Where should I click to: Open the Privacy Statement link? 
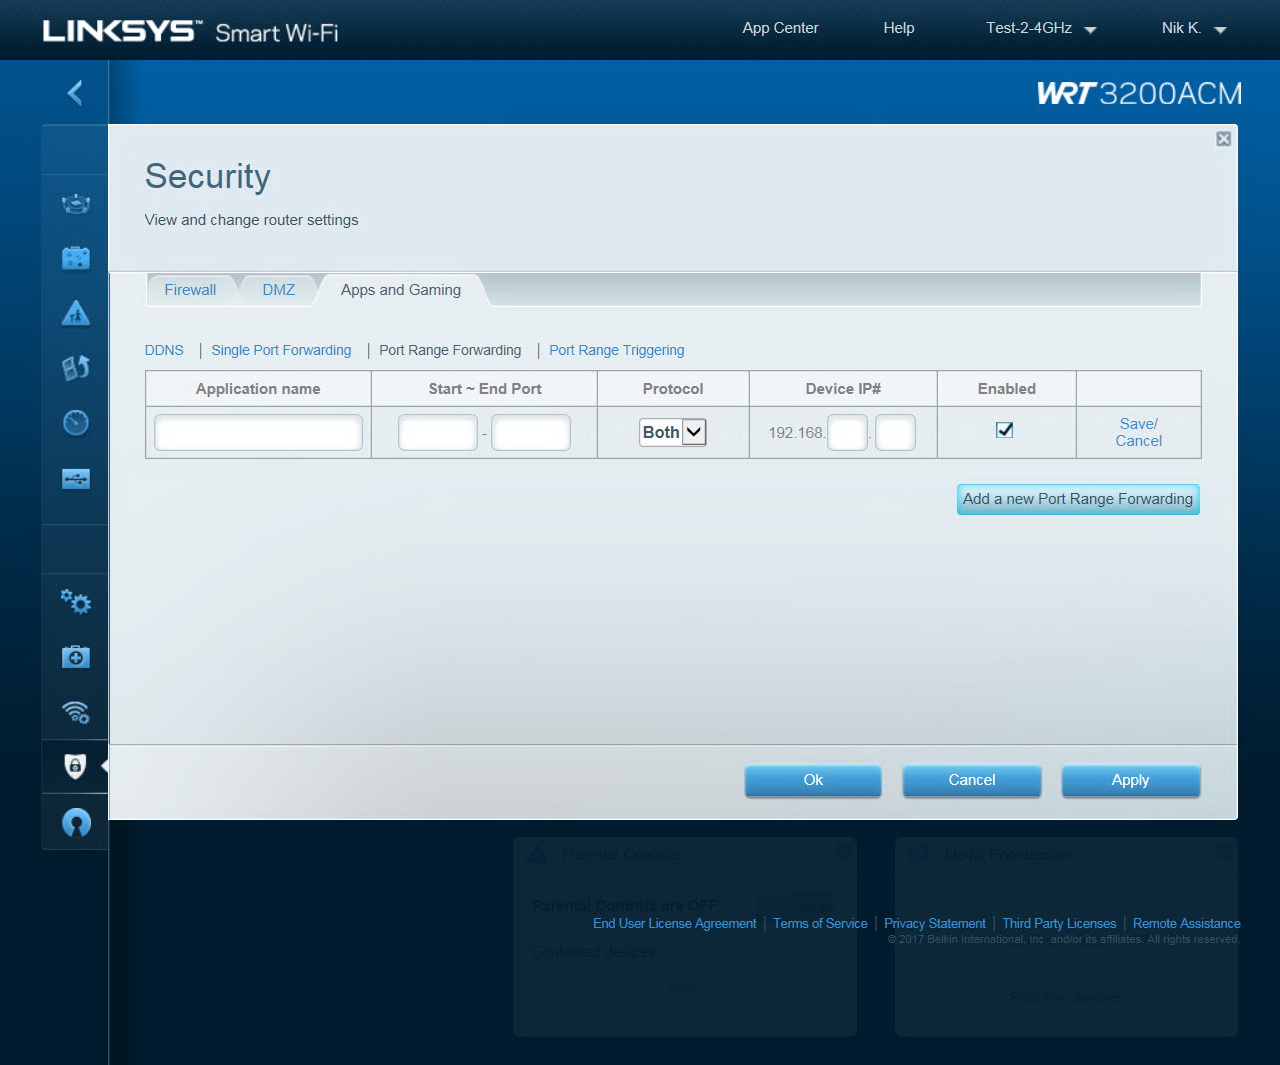pos(935,924)
